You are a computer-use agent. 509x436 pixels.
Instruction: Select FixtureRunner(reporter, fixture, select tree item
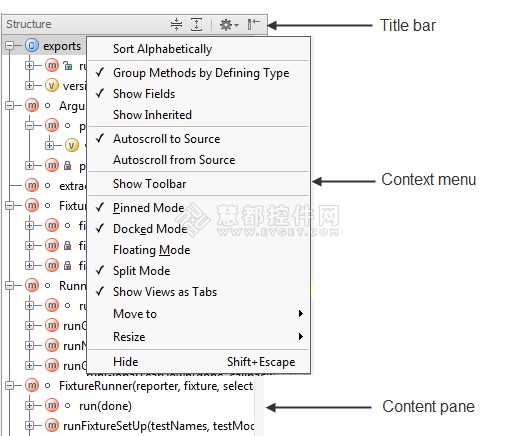click(x=156, y=386)
